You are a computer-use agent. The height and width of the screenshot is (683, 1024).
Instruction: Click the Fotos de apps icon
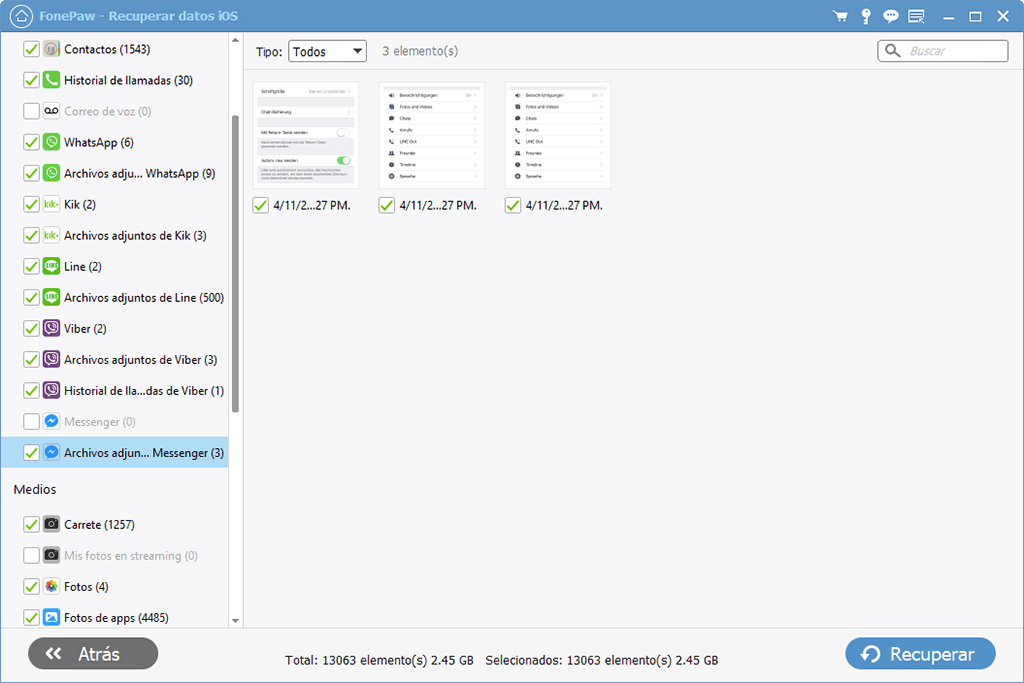52,617
